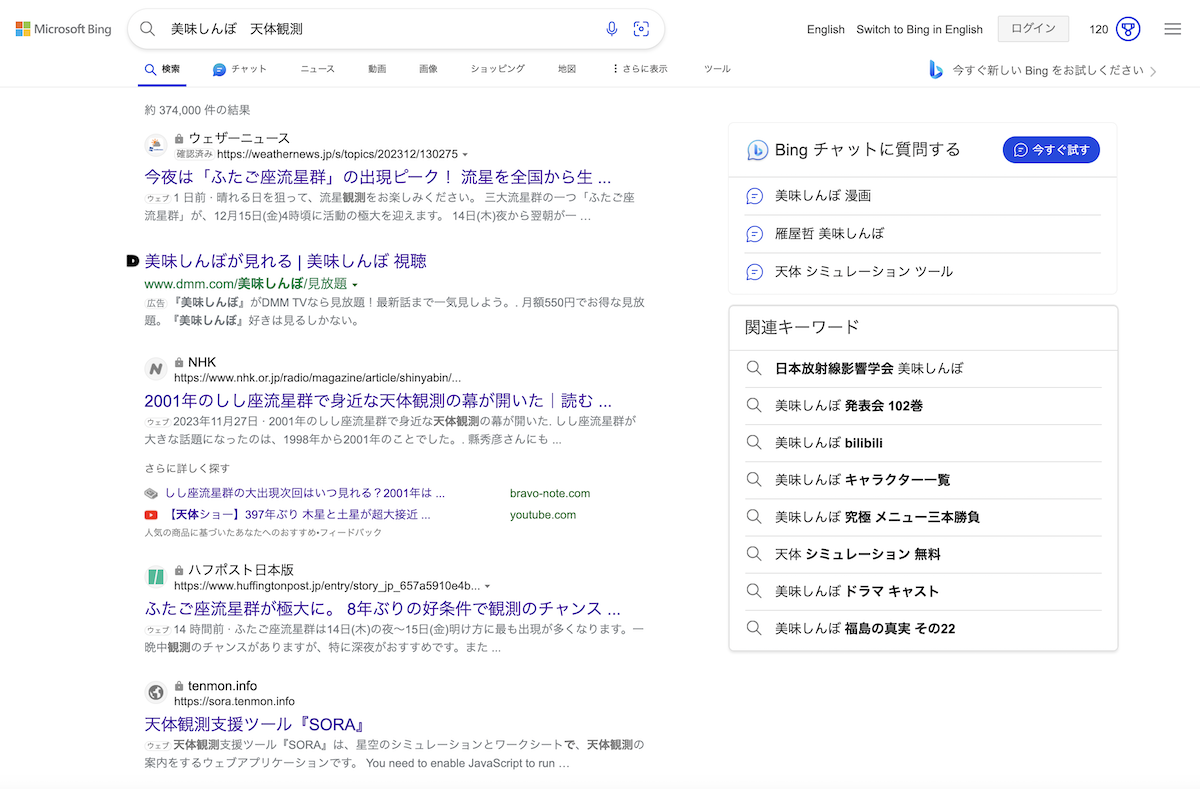Click search icon next to 美味しんぼ bilibili
Viewport: 1200px width, 789px height.
[x=755, y=442]
